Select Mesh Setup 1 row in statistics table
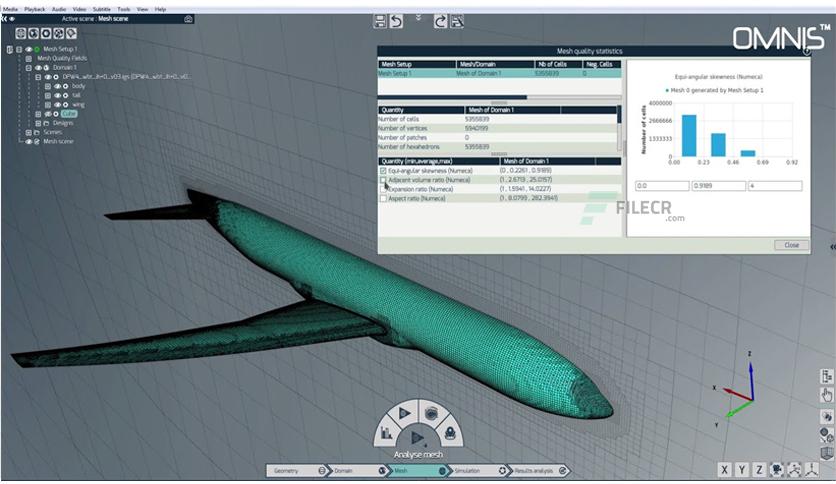This screenshot has width=836, height=484. [499, 74]
